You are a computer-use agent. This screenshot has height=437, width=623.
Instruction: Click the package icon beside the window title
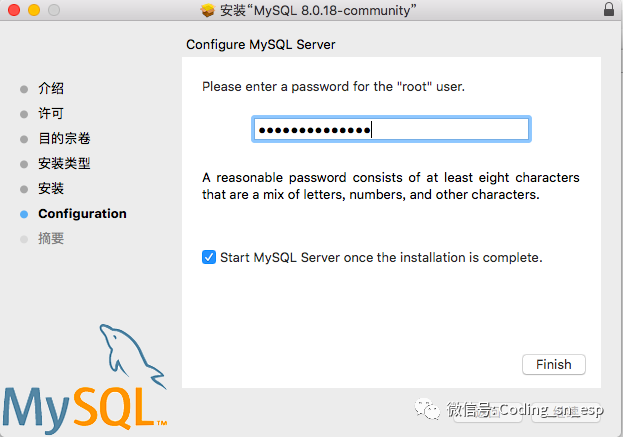tap(207, 10)
